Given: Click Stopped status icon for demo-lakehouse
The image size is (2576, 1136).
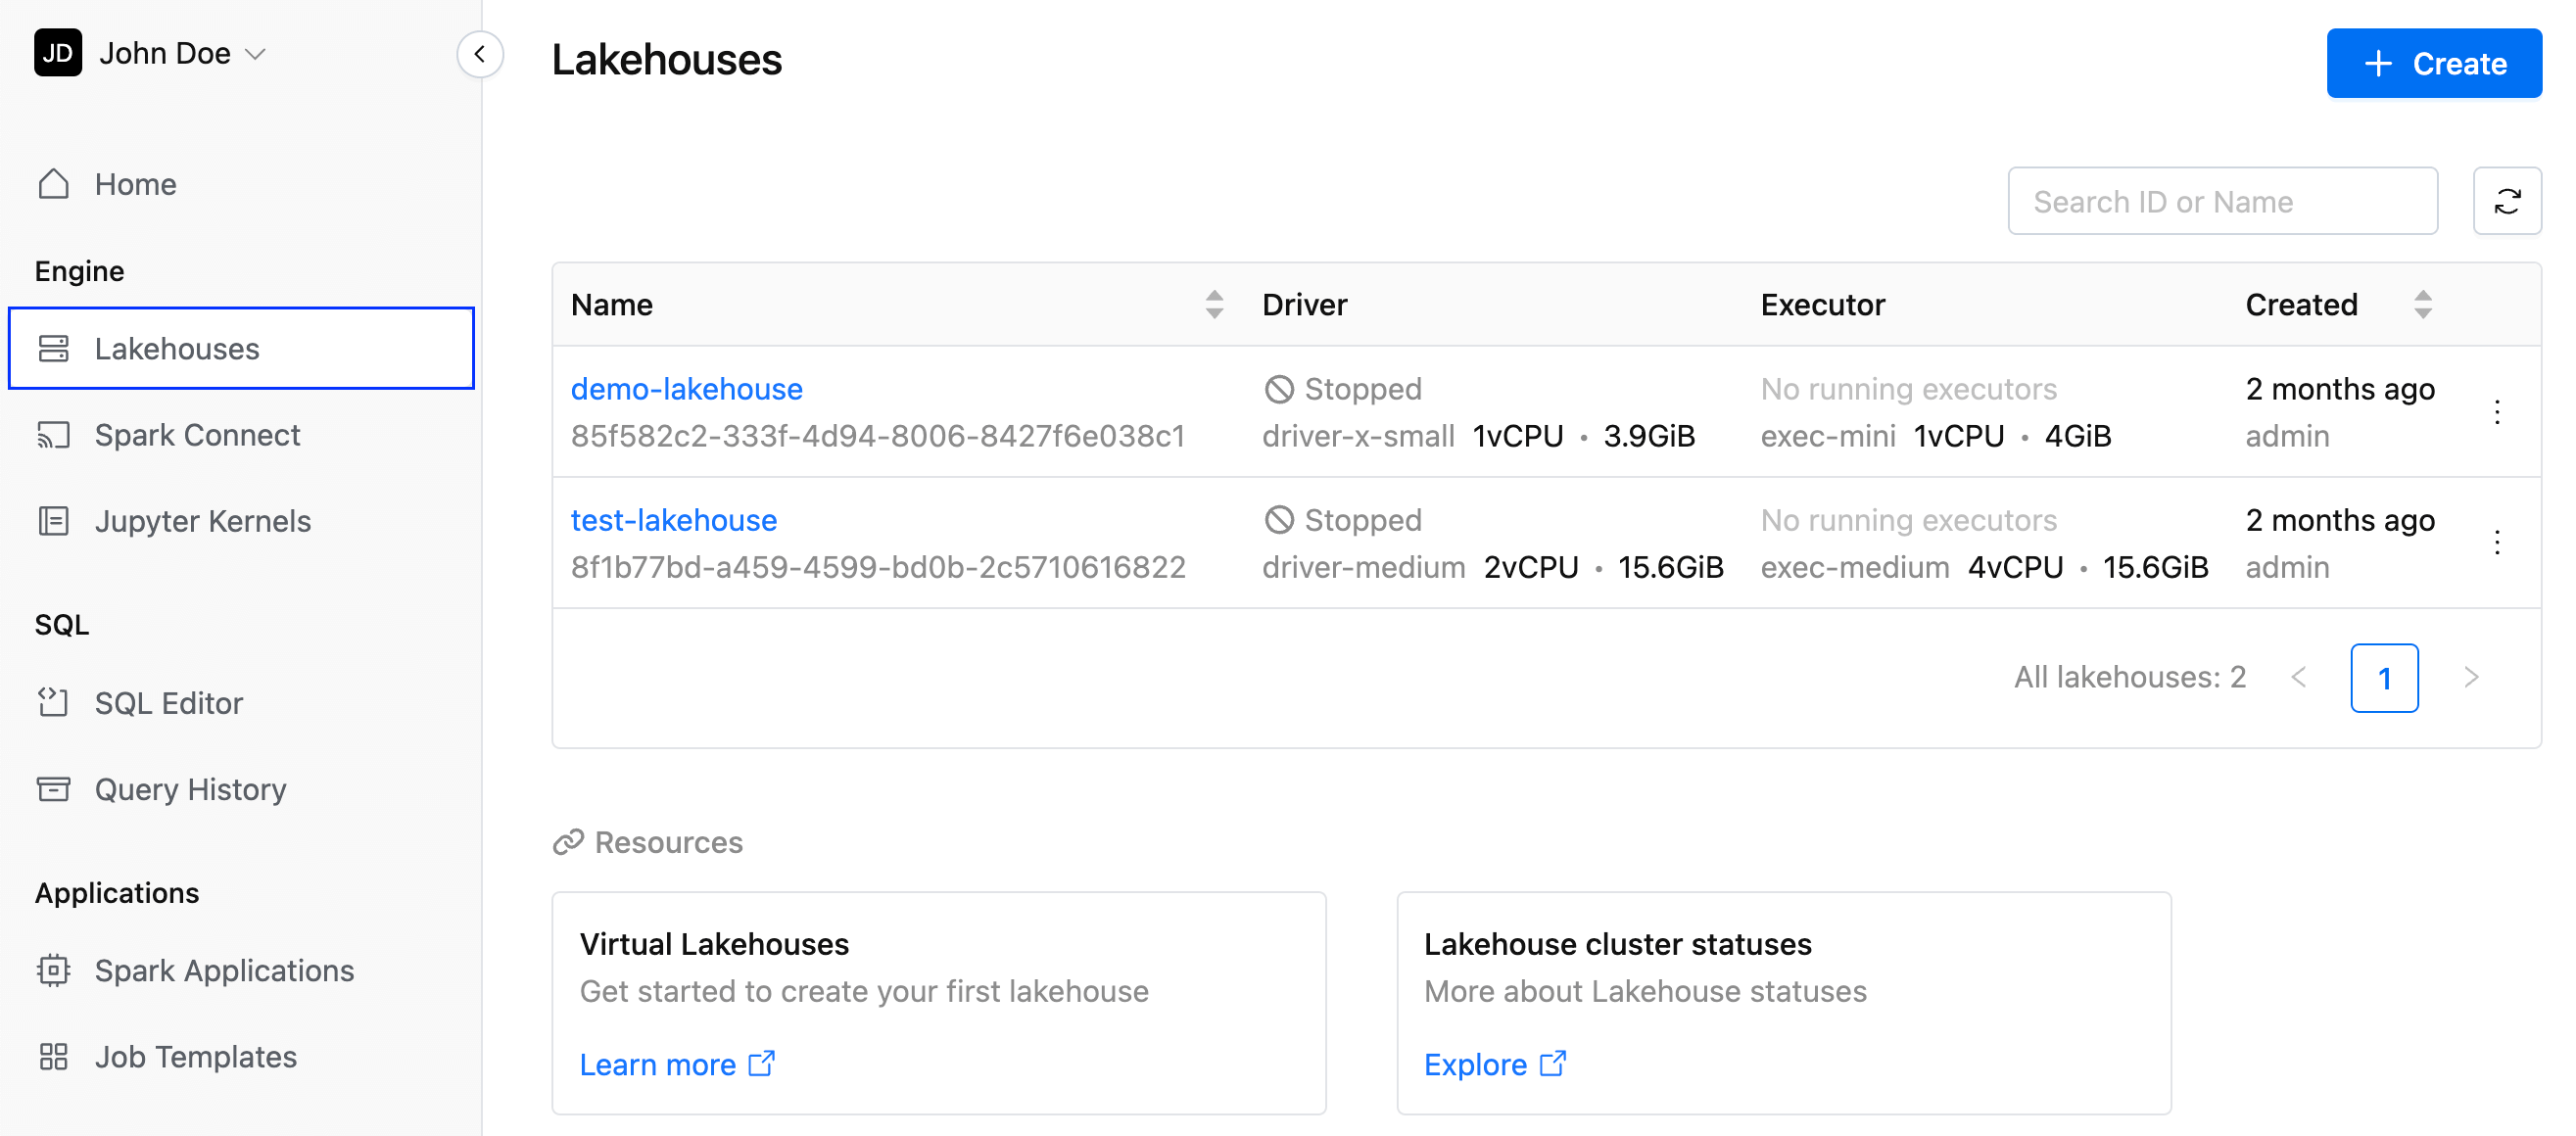Looking at the screenshot, I should point(1278,388).
